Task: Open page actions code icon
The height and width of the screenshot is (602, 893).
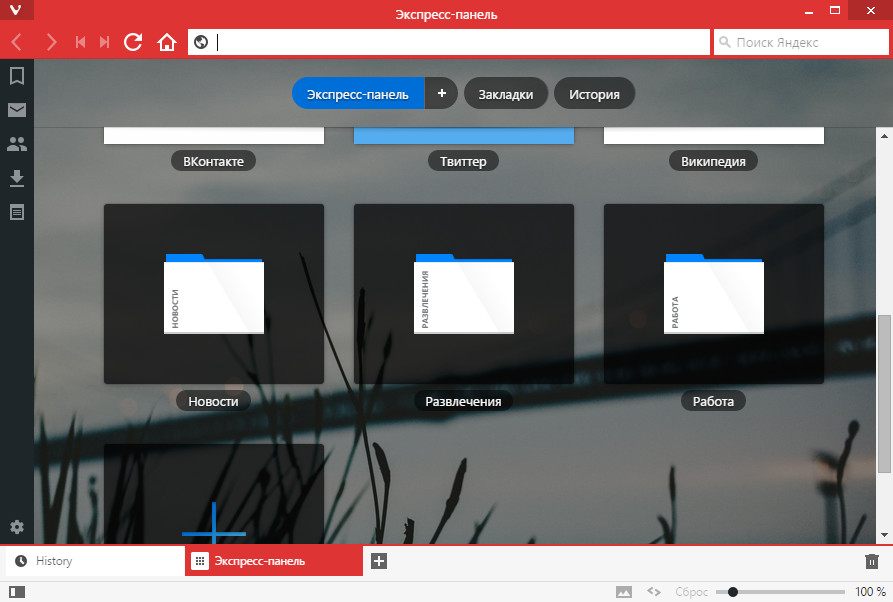Action: [654, 592]
